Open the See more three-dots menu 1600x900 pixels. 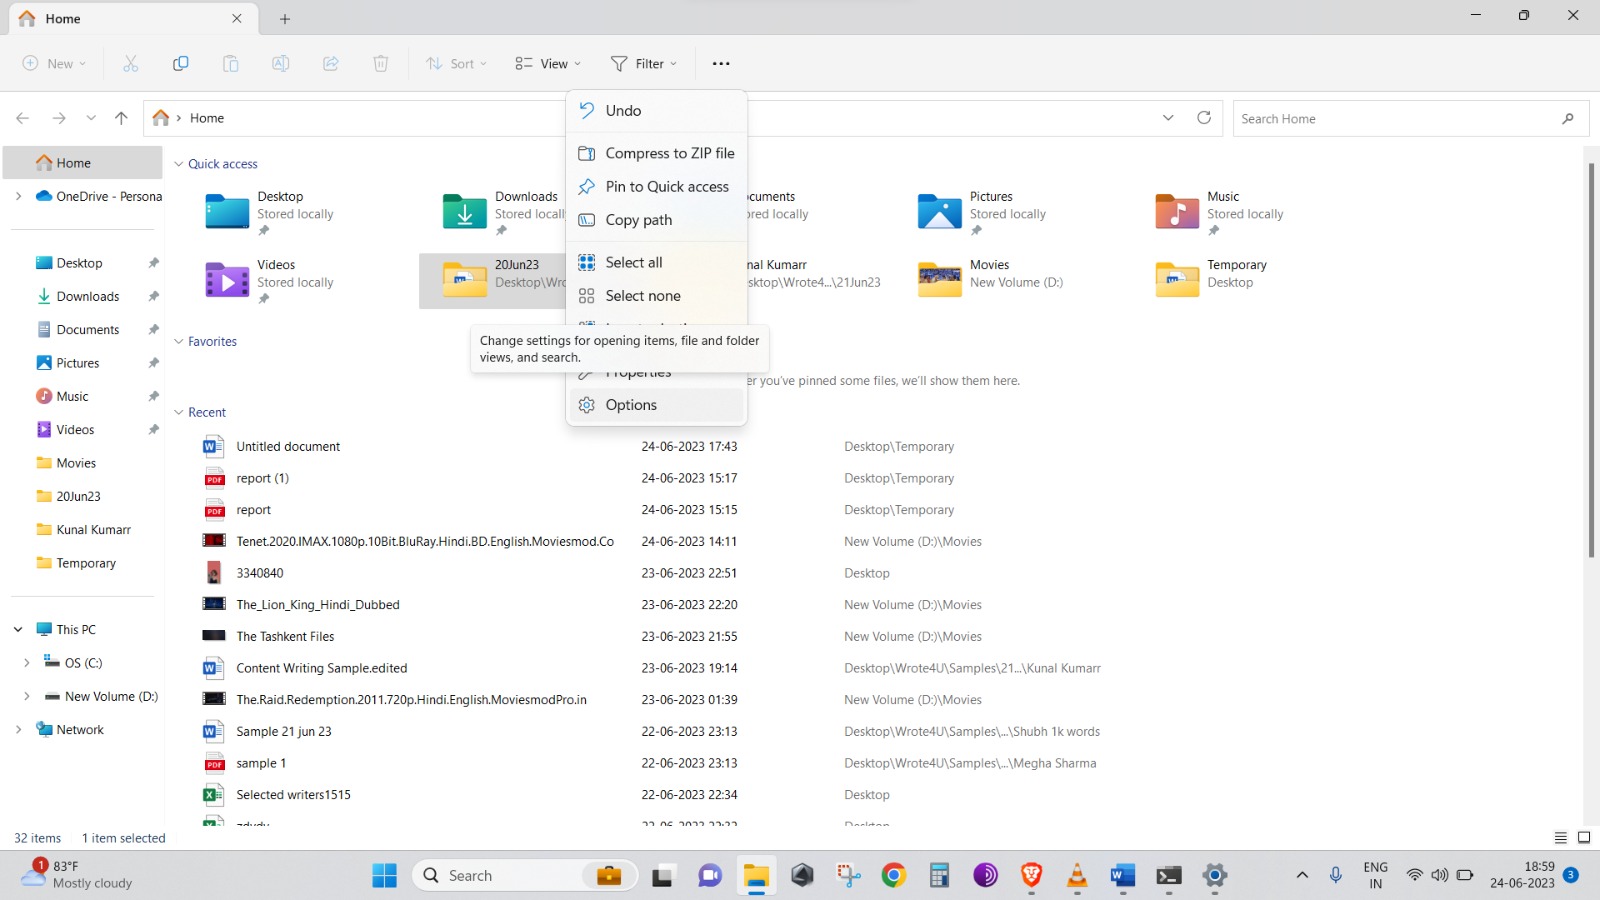coord(721,64)
